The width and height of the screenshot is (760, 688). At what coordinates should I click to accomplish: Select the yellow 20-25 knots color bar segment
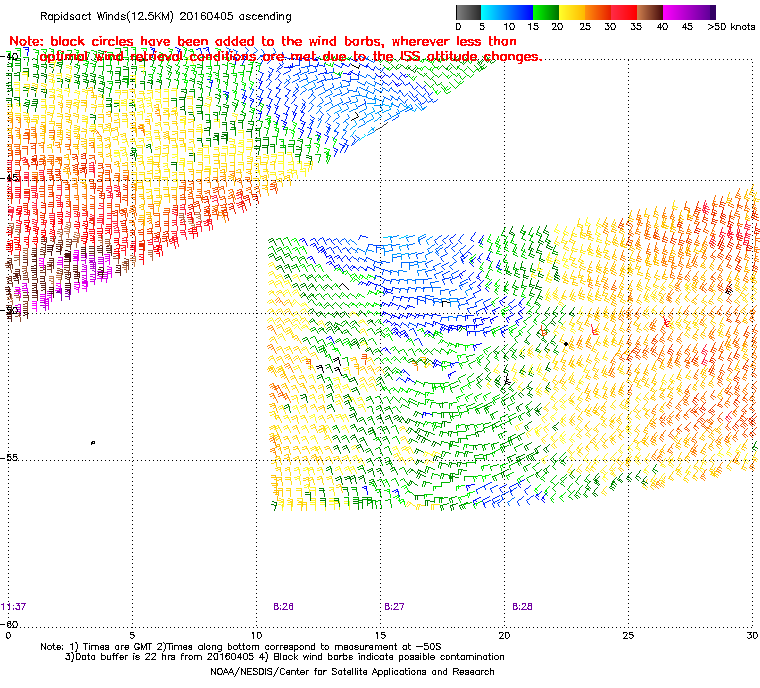tap(572, 12)
